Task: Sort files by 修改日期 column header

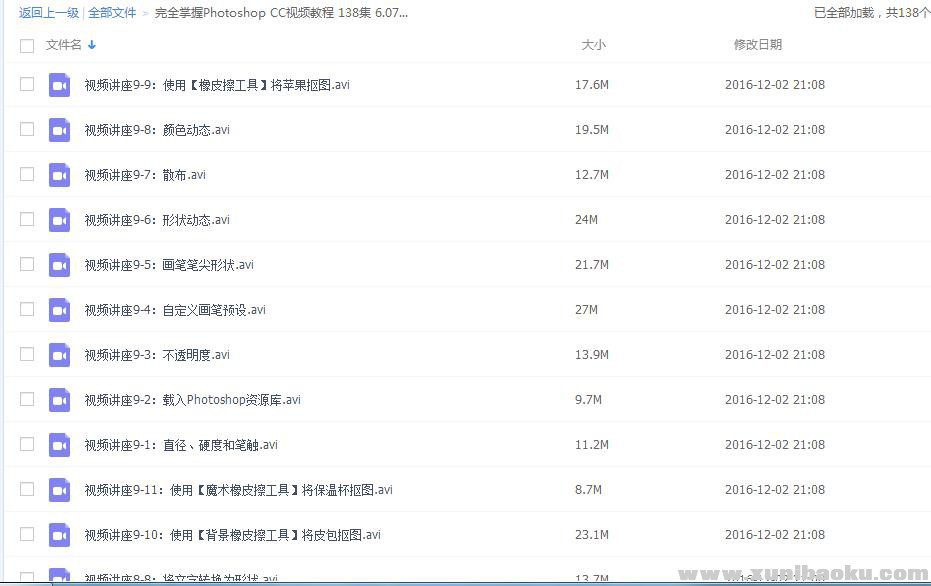Action: (x=757, y=45)
